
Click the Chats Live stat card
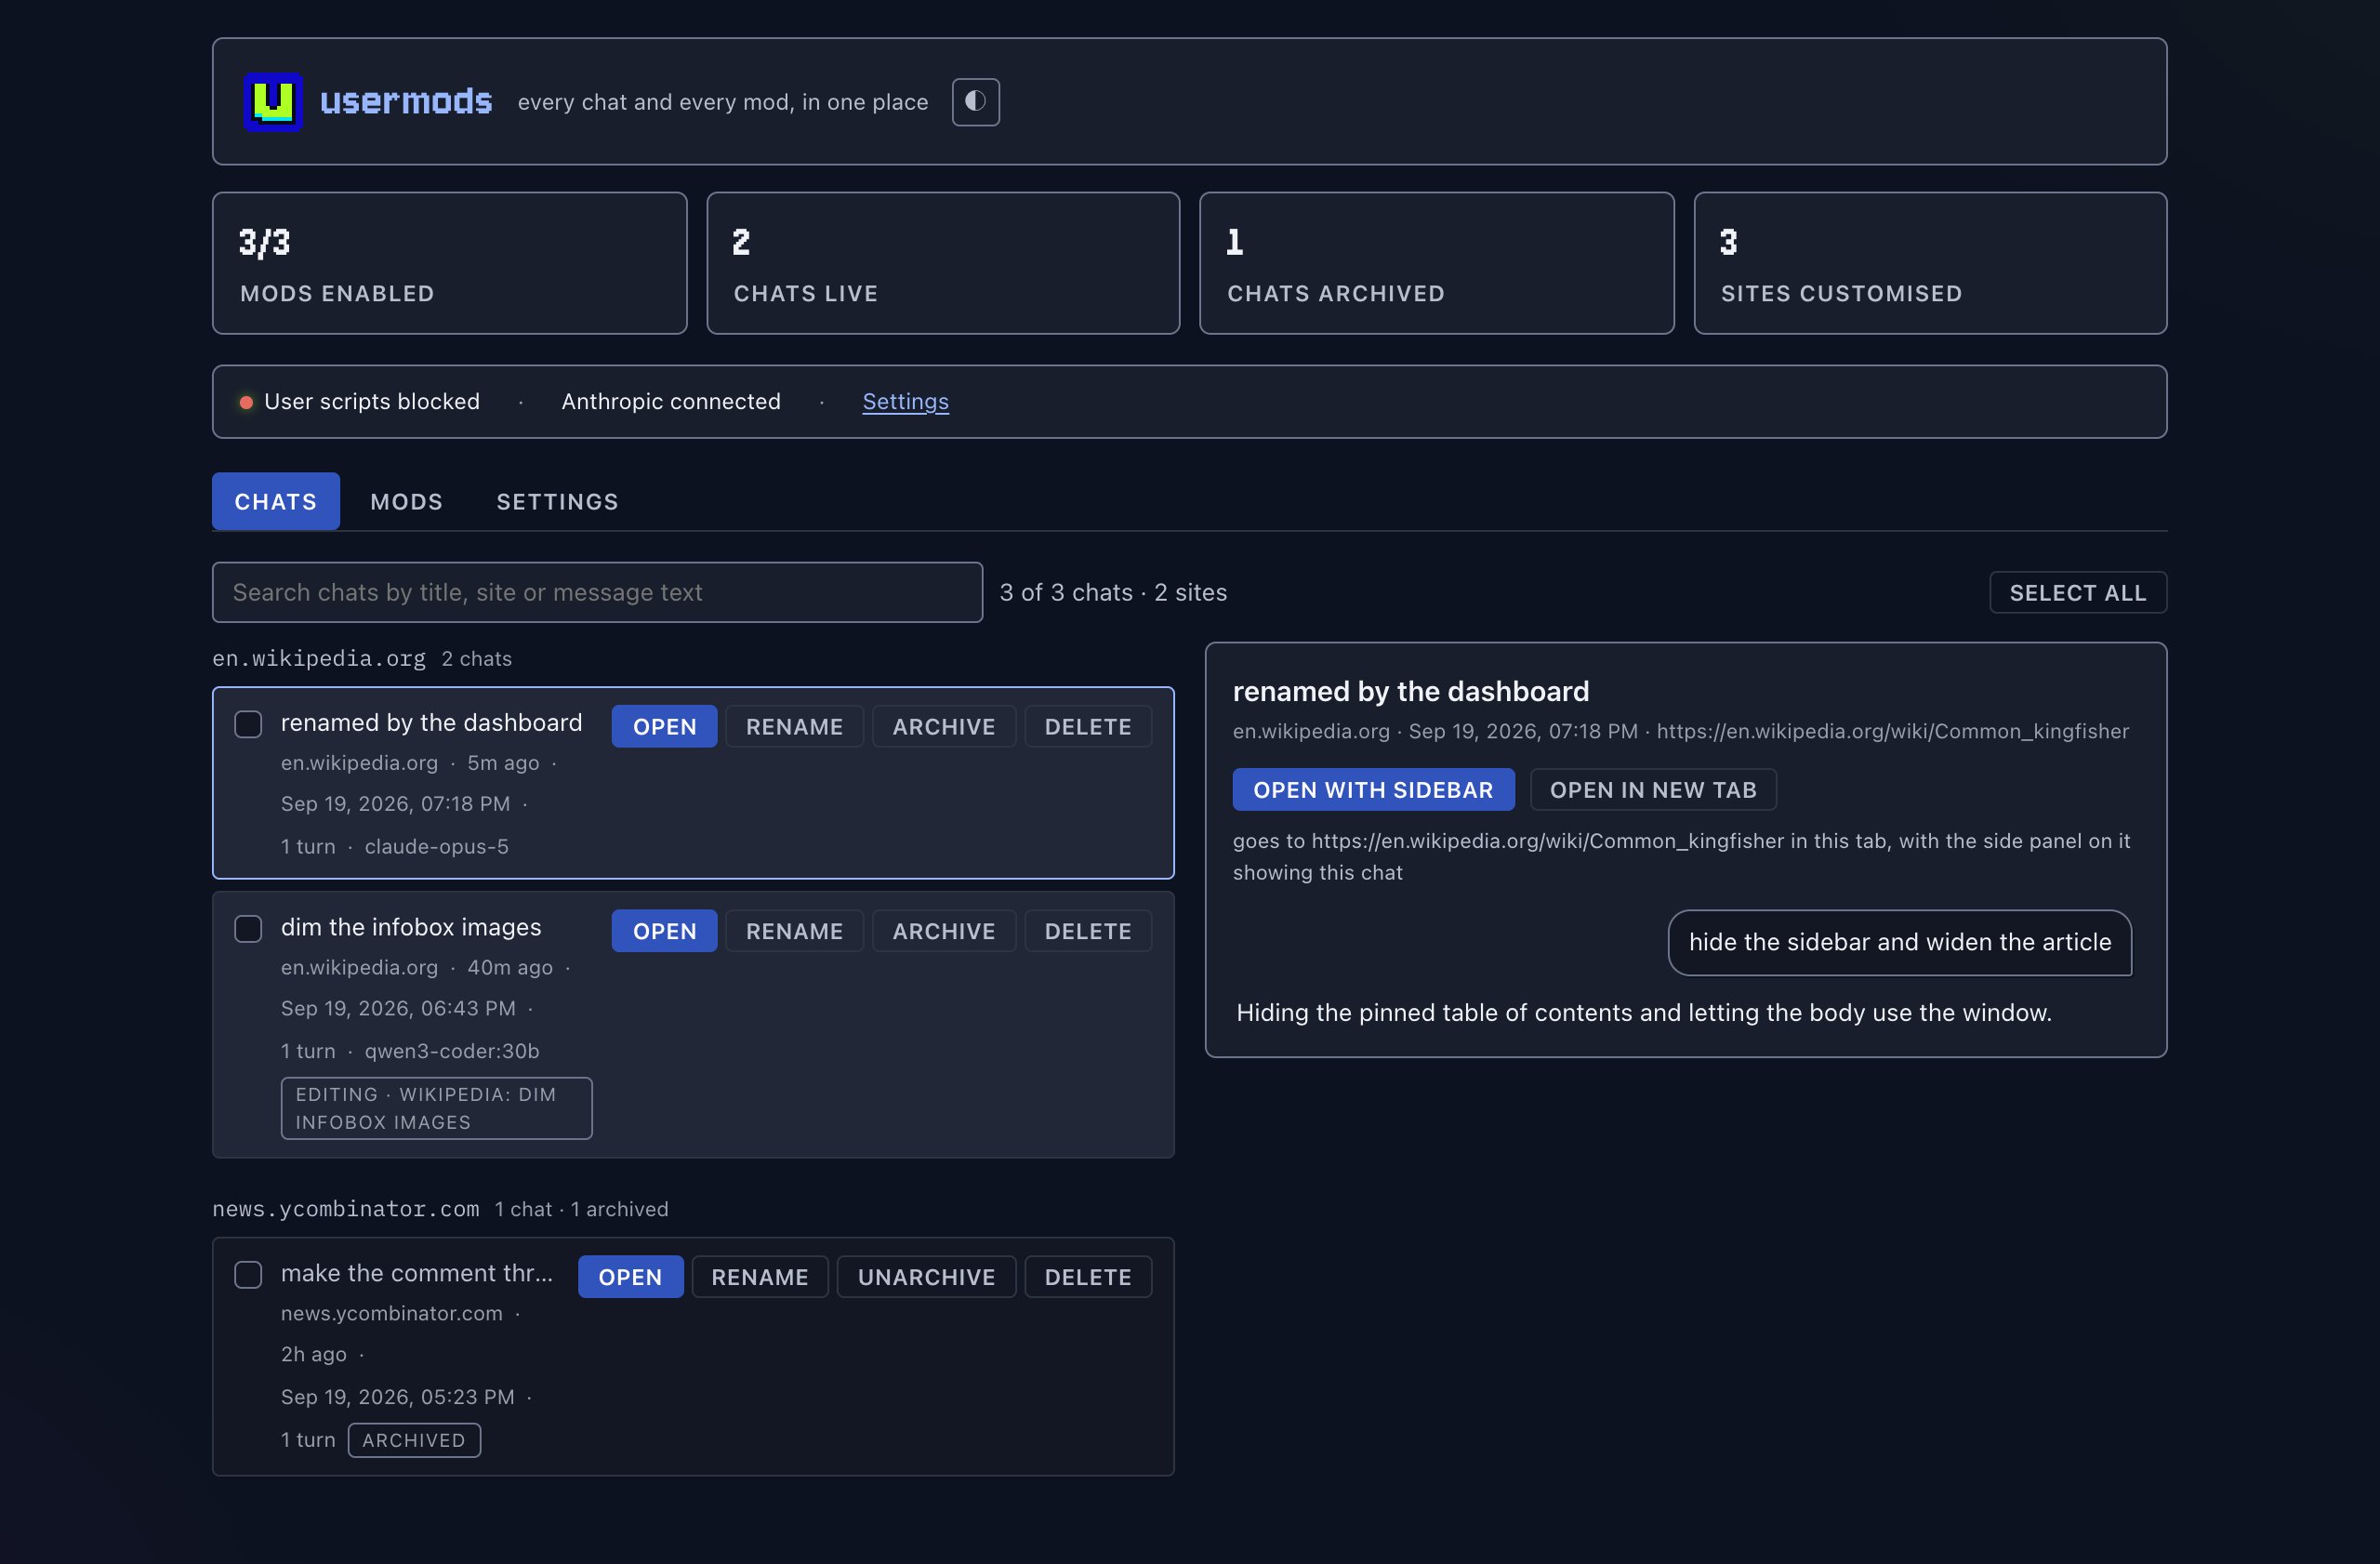[x=943, y=263]
